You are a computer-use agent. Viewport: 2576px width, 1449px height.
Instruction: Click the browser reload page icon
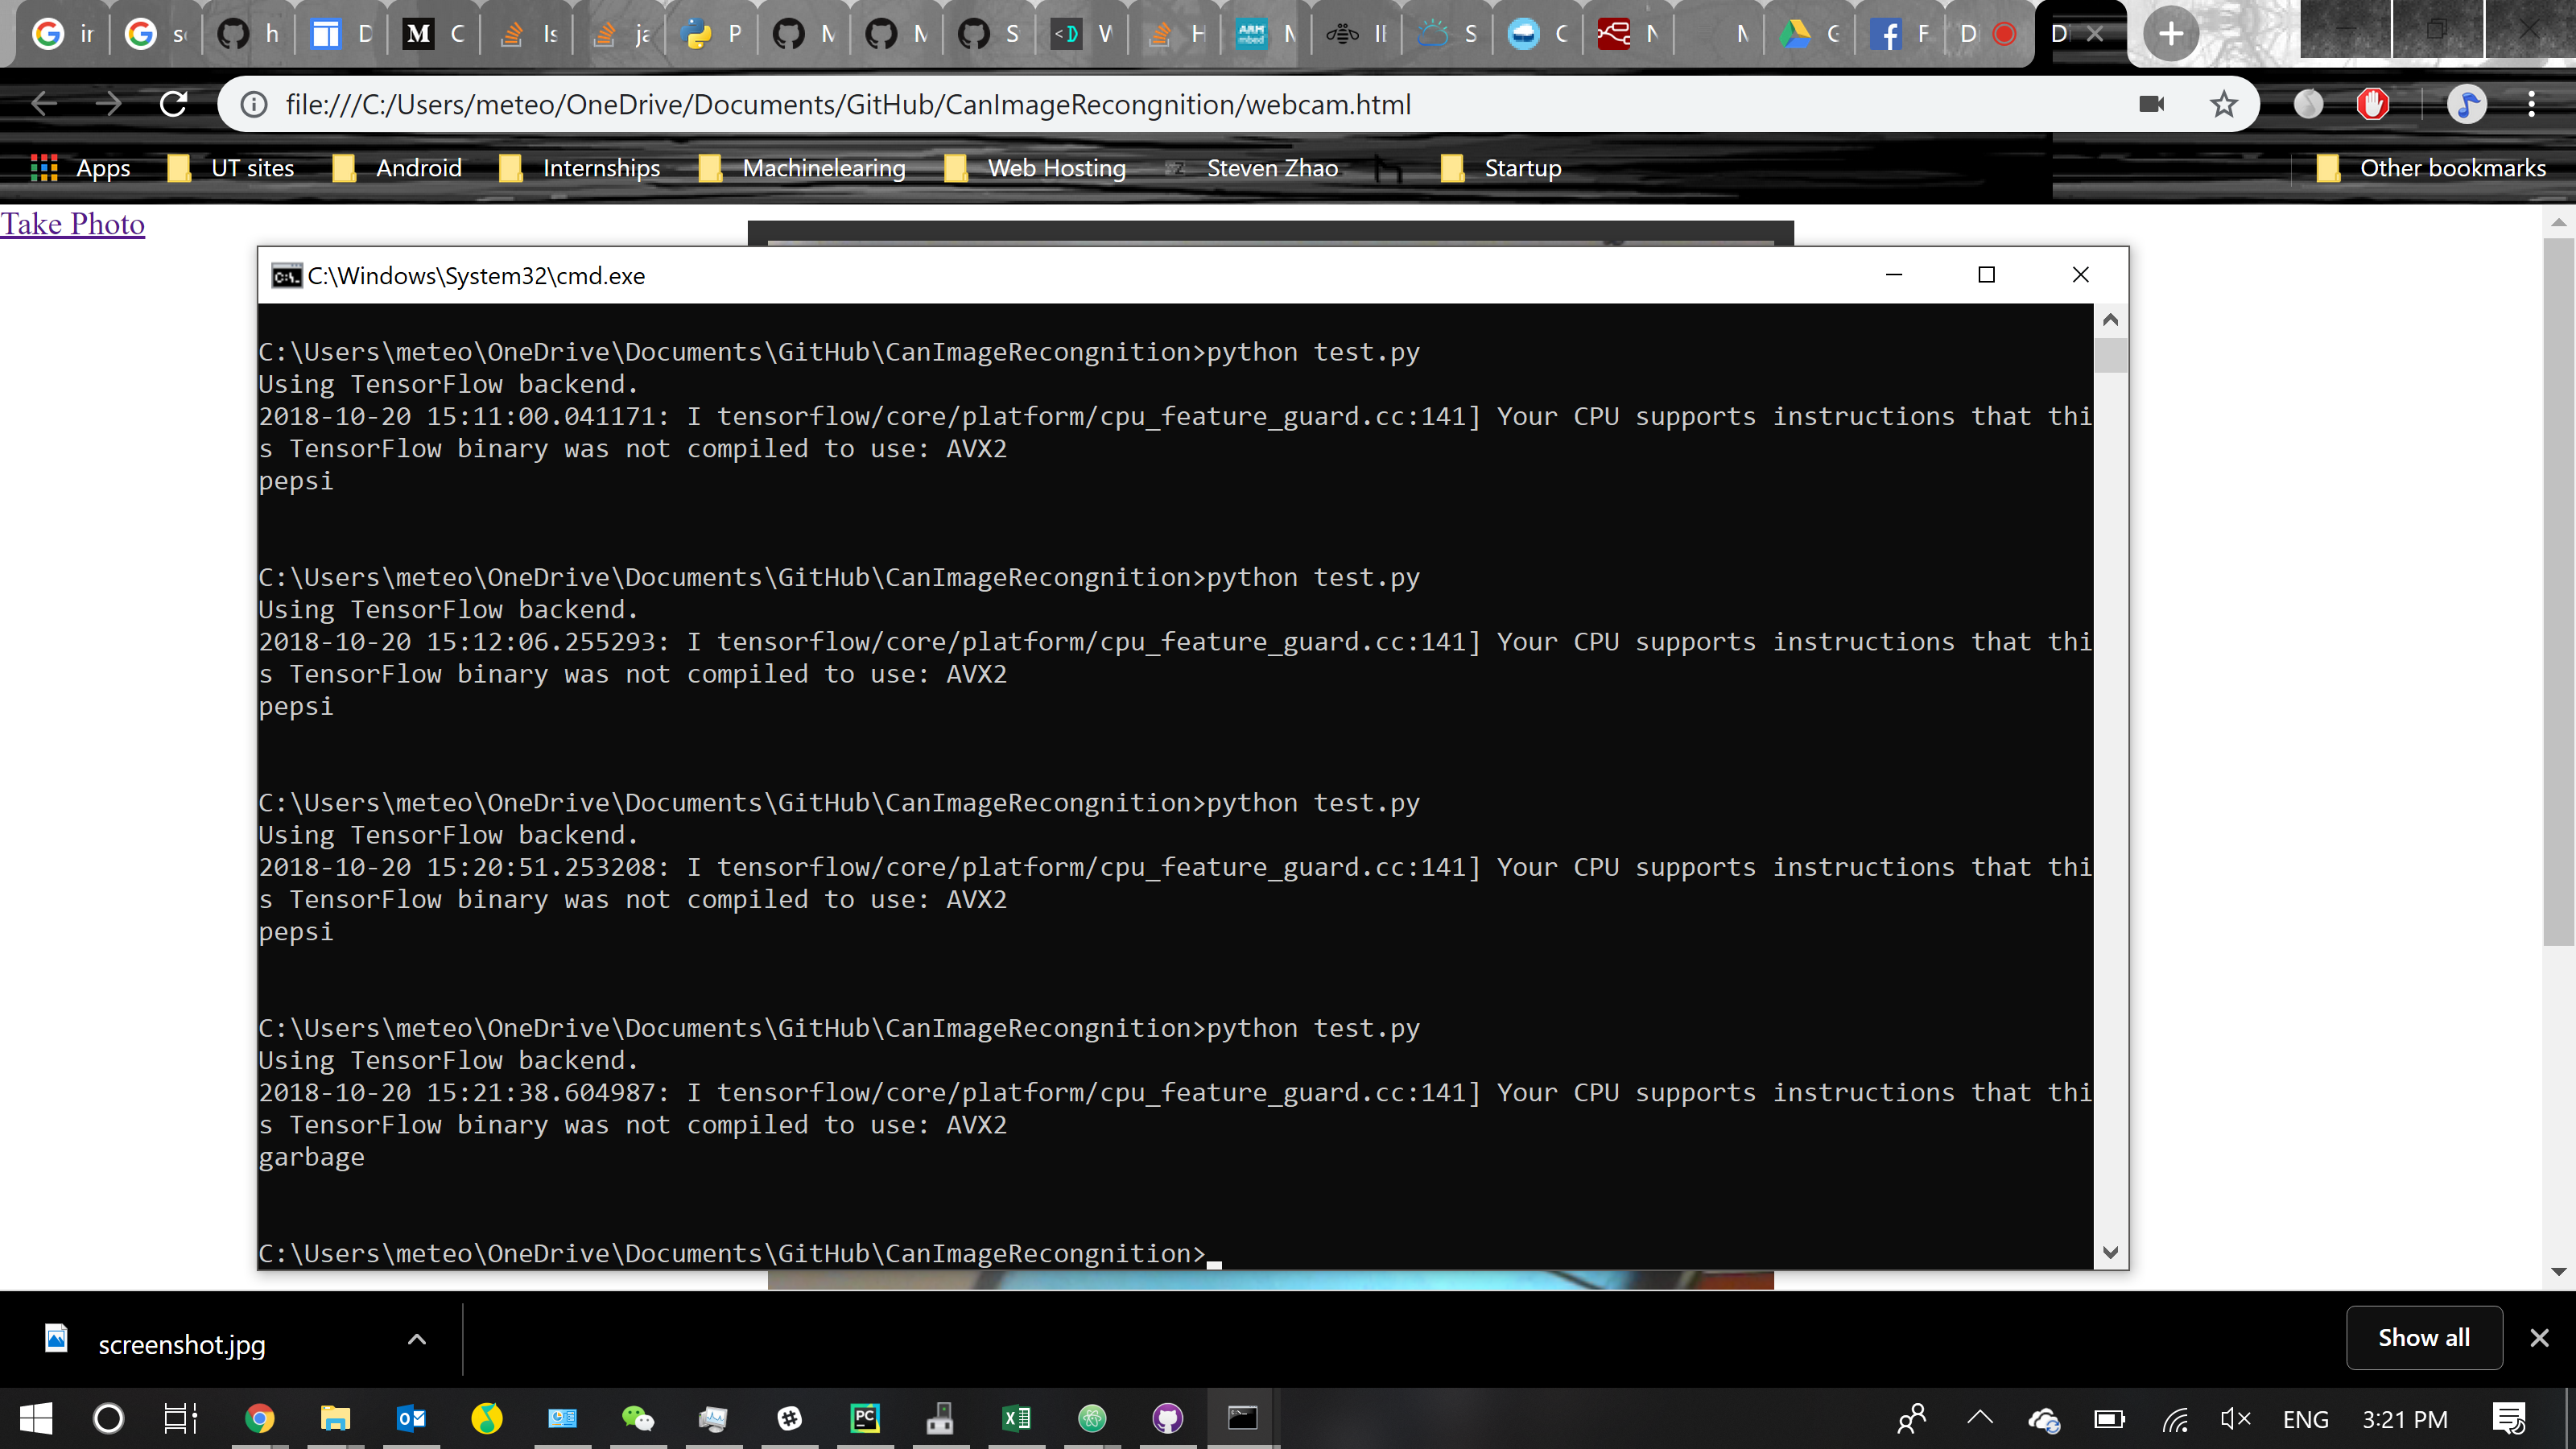point(173,104)
